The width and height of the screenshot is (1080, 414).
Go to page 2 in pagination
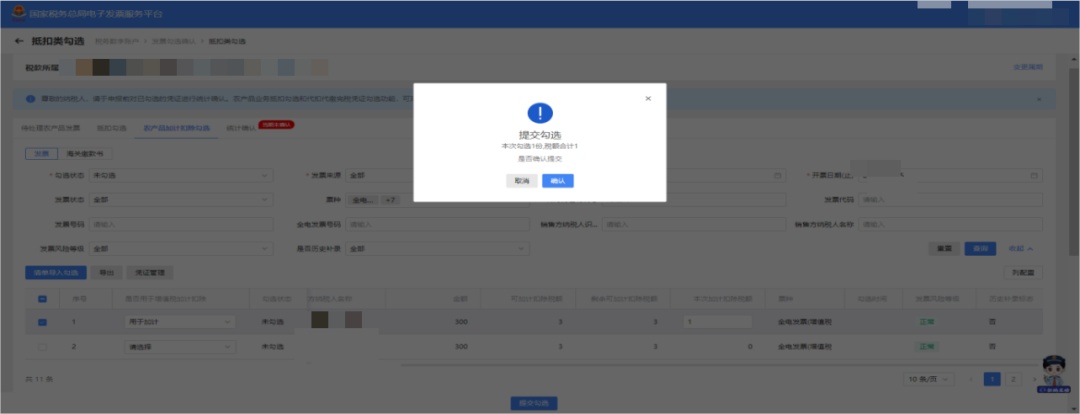click(x=1013, y=379)
